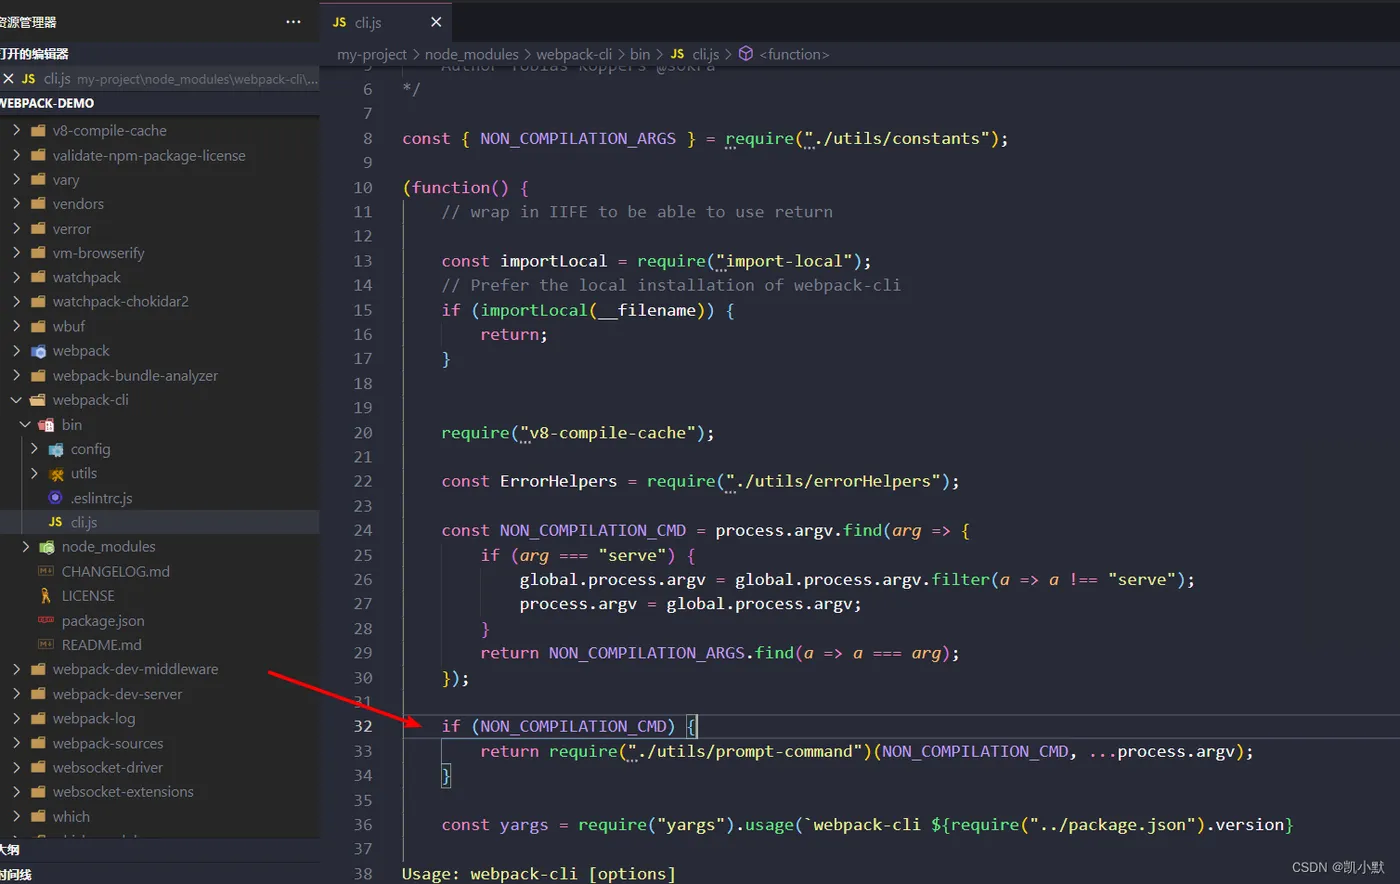Click the node_modules folder icon
The height and width of the screenshot is (884, 1400).
pos(46,547)
